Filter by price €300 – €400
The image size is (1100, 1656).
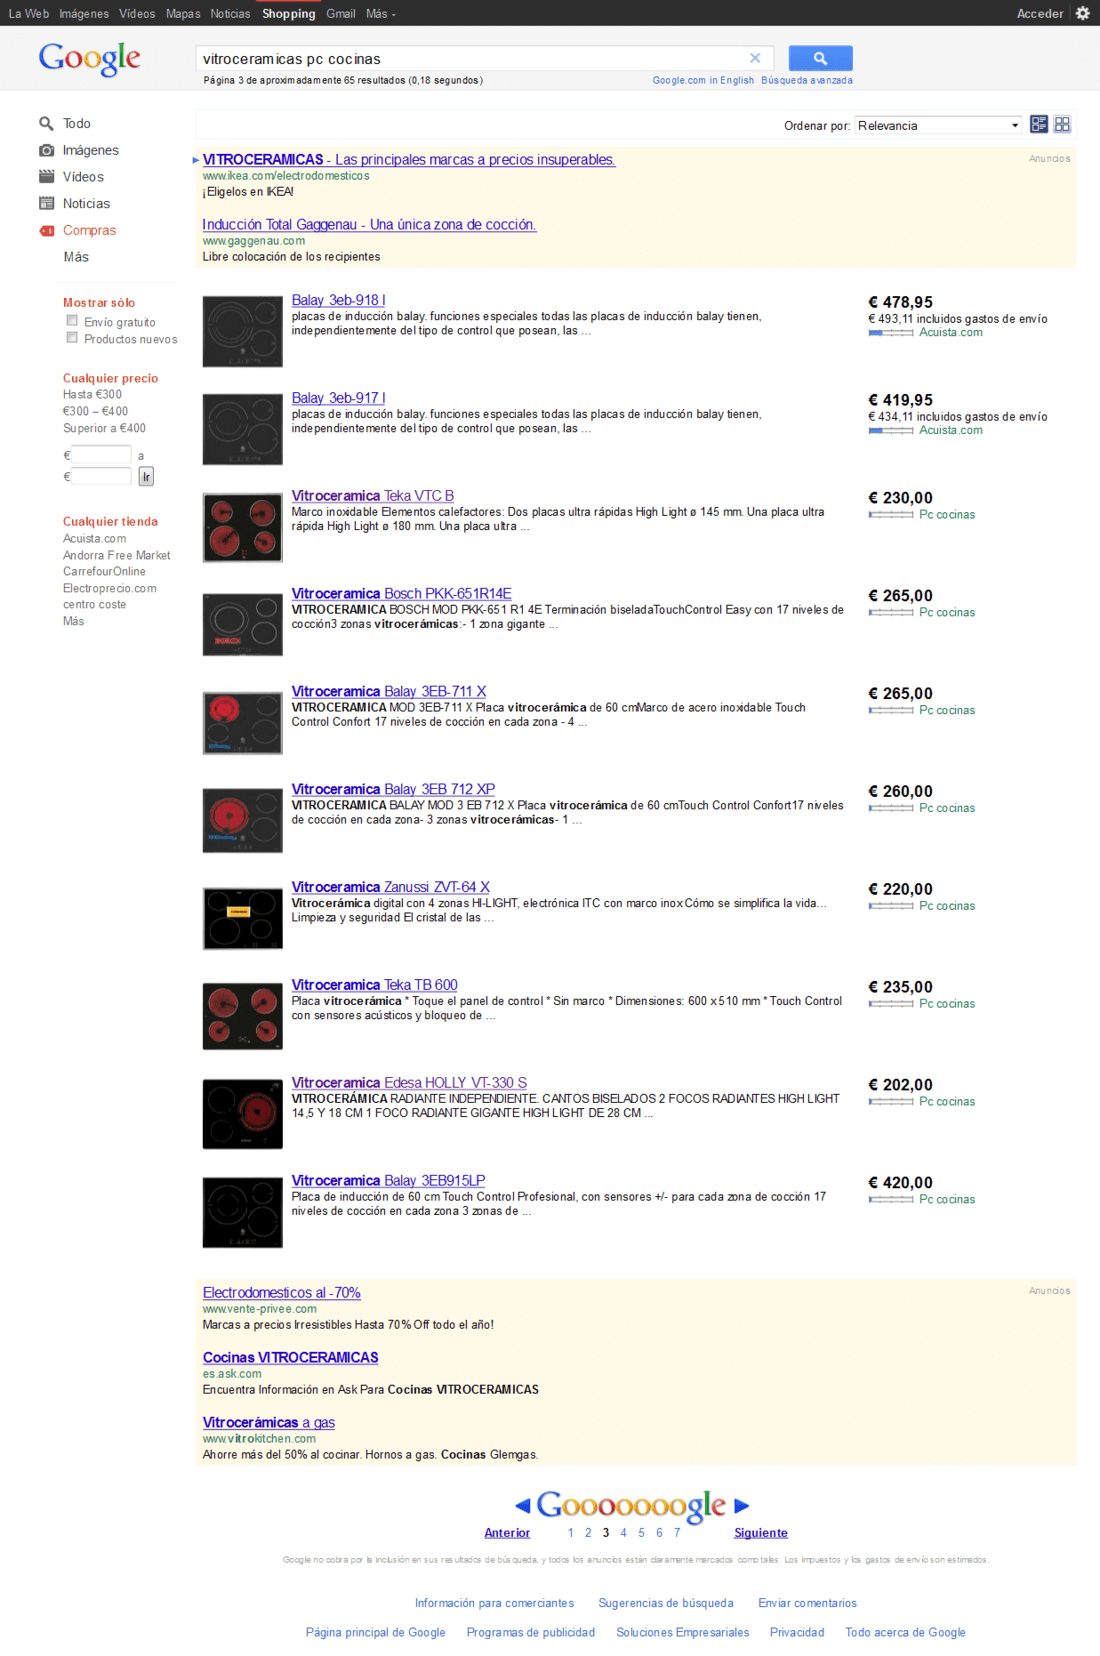[95, 411]
